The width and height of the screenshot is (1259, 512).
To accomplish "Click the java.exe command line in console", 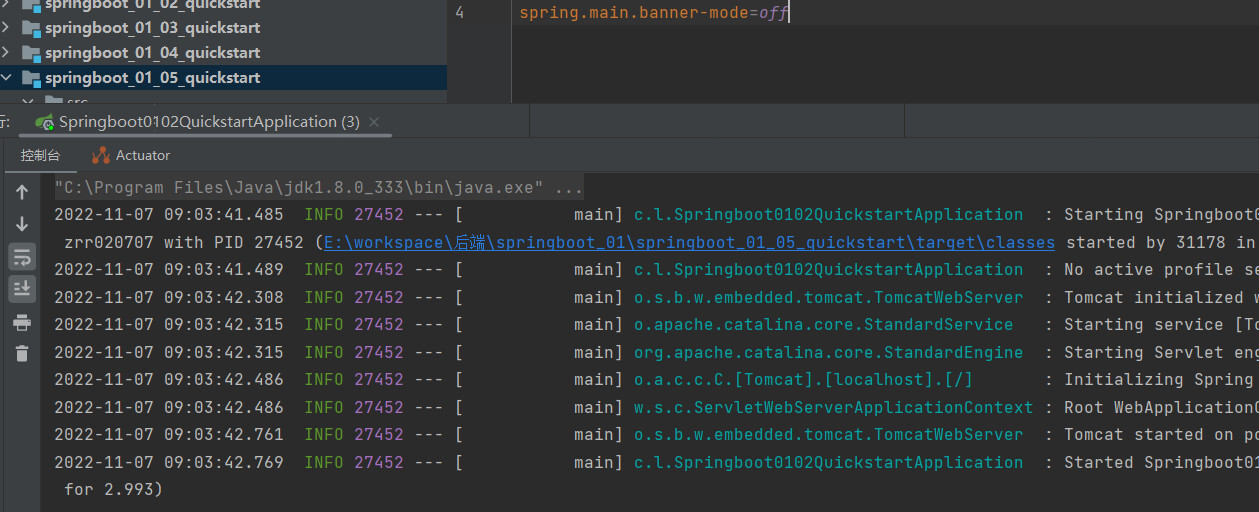I will tap(318, 188).
